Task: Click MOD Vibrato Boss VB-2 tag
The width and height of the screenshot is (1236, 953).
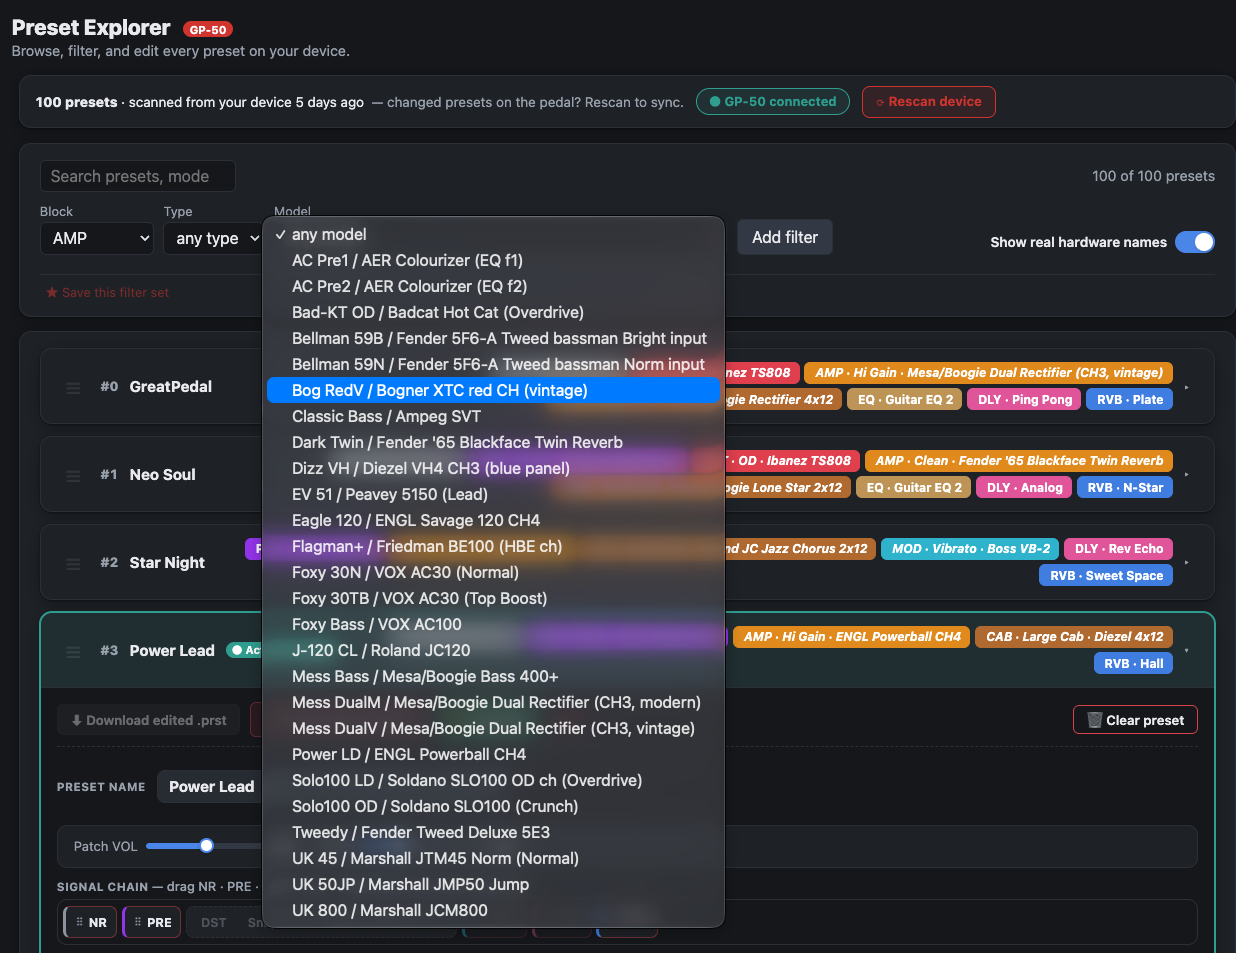Action: 971,549
